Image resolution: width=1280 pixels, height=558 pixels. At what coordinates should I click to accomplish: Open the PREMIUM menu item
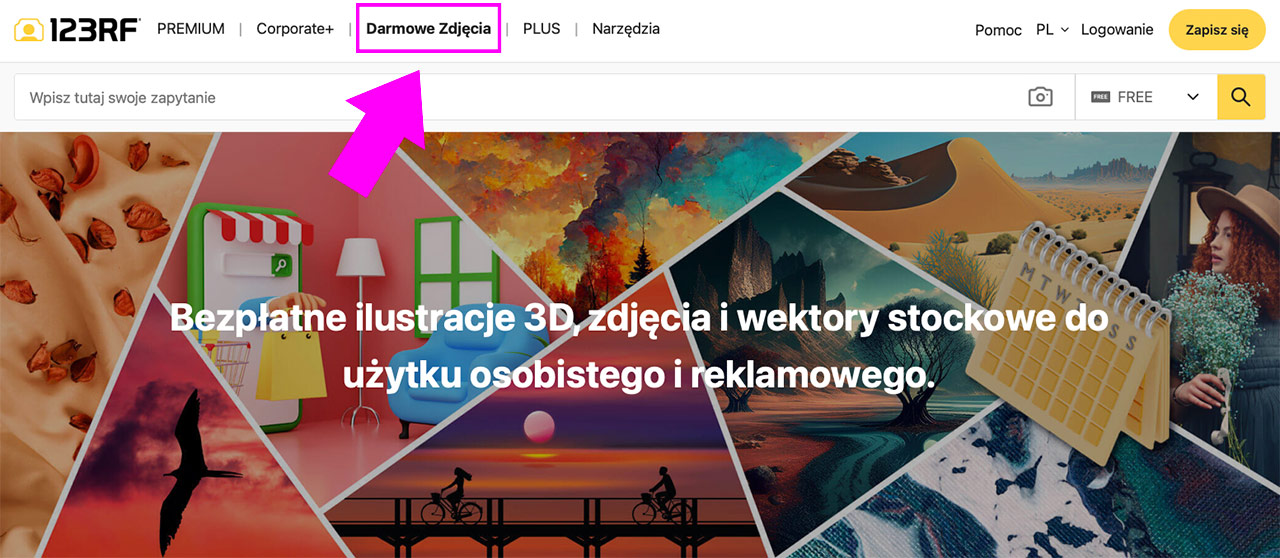click(191, 29)
